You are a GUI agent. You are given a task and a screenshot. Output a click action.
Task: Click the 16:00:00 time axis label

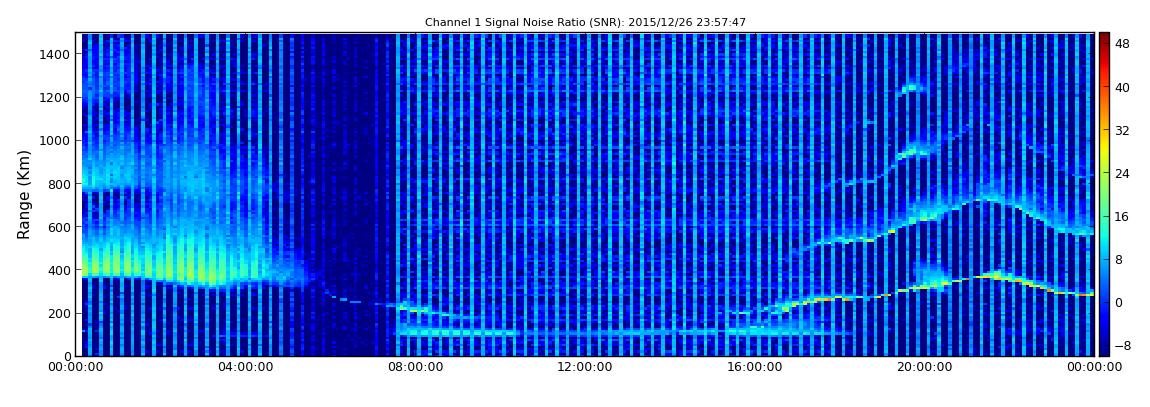(755, 367)
